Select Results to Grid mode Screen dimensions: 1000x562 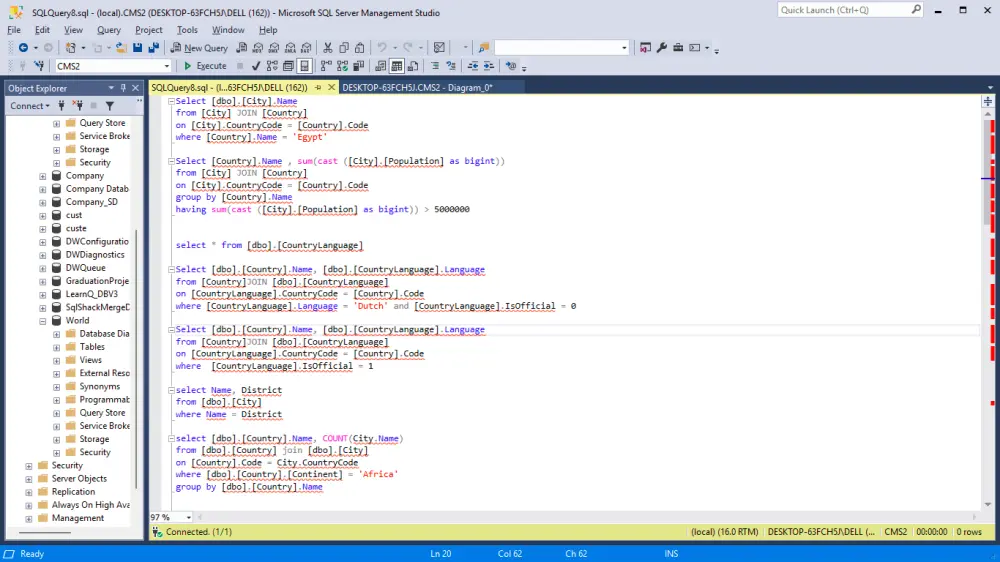tap(397, 66)
